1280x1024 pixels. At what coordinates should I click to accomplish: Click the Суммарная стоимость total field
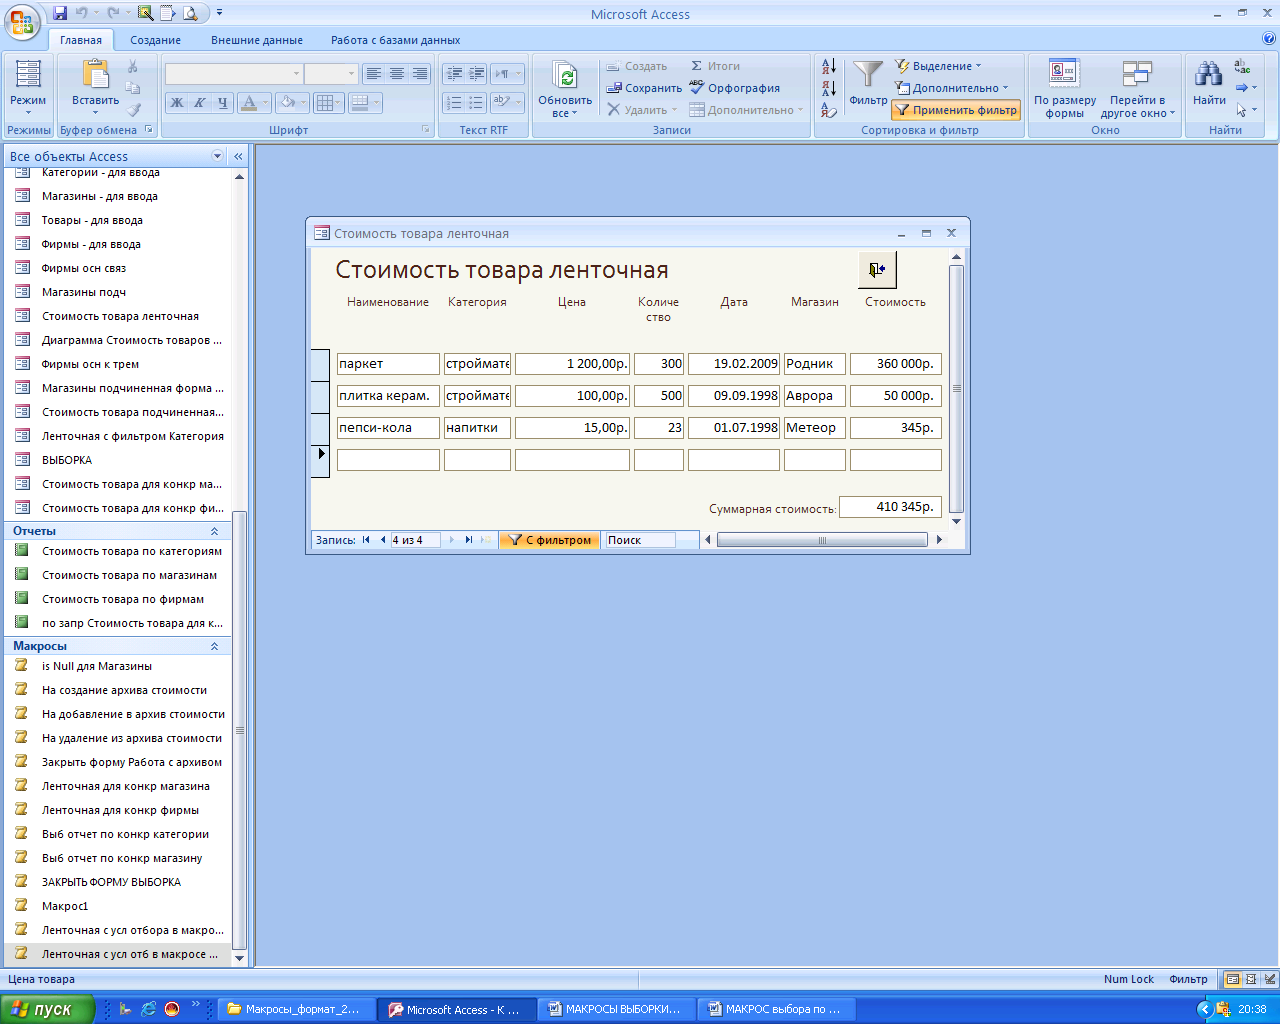pos(890,507)
